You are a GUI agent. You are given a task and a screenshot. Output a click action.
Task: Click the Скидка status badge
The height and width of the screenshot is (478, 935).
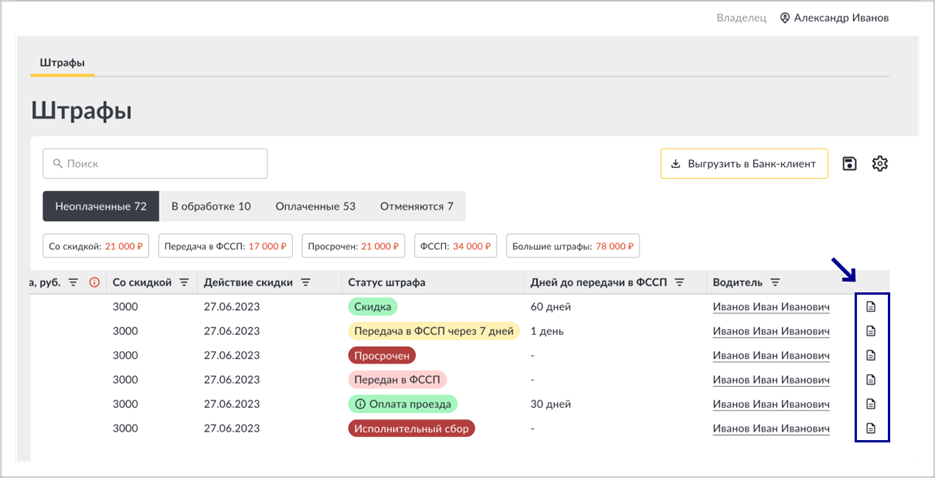pyautogui.click(x=373, y=307)
